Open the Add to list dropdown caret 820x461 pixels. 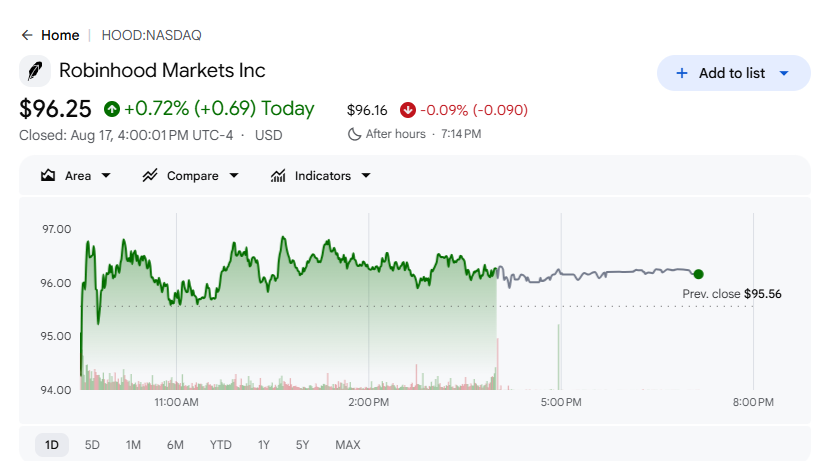point(784,73)
